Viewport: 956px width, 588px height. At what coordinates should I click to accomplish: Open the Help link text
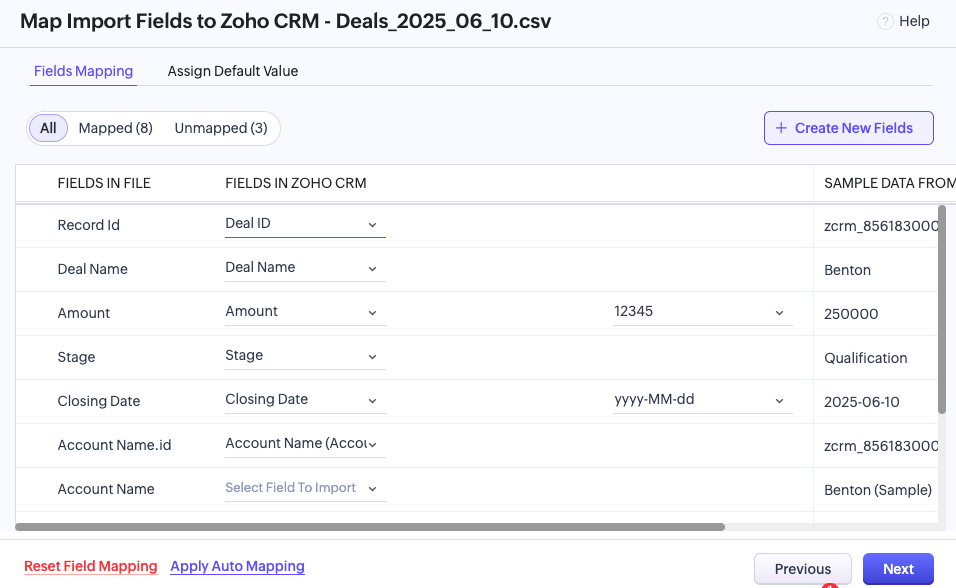[914, 21]
